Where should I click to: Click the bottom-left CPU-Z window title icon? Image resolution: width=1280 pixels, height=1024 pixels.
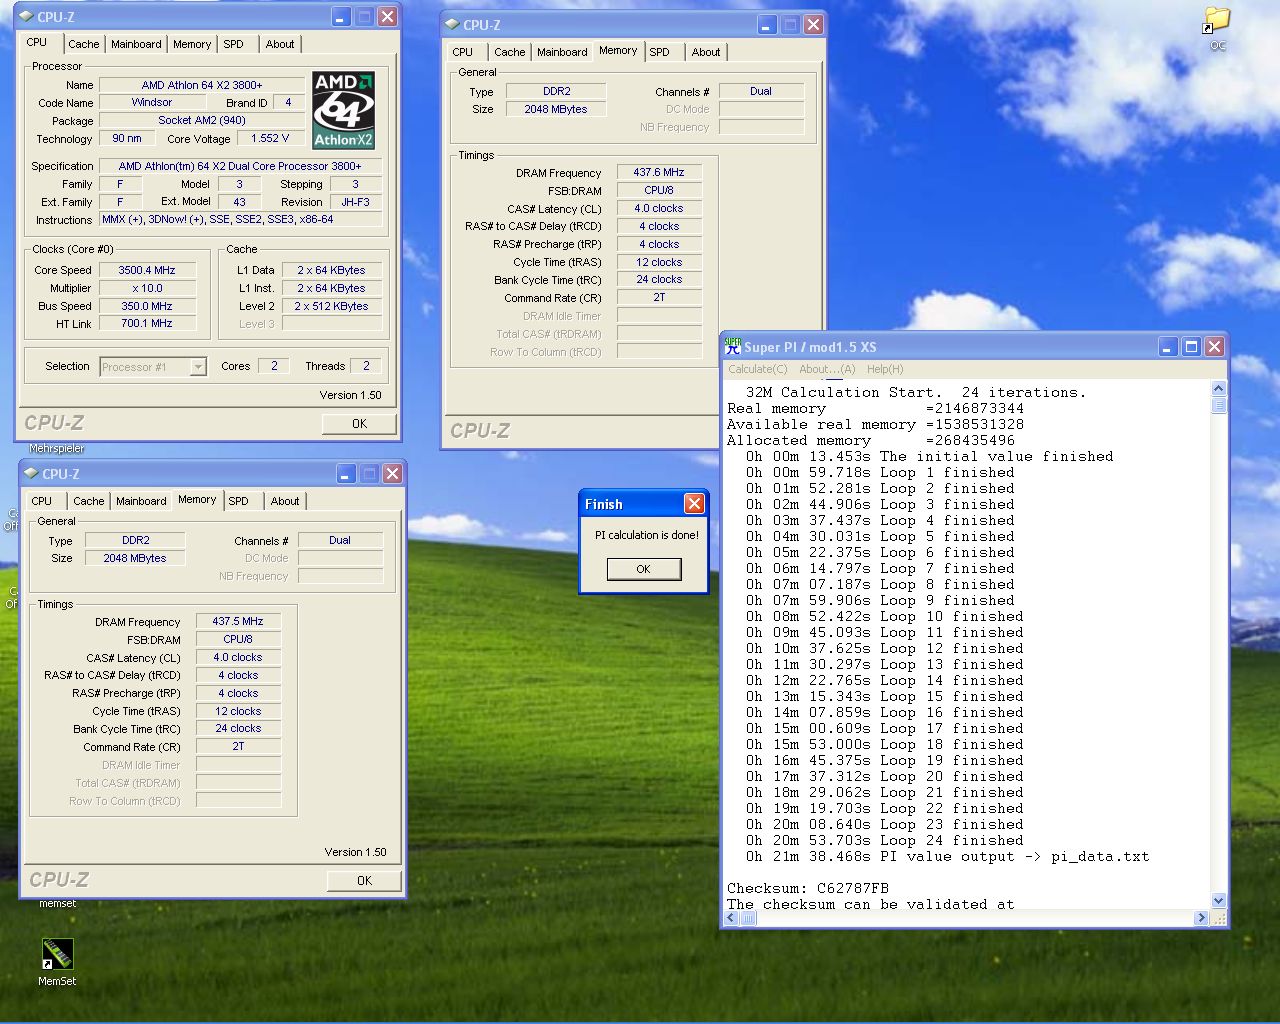(x=32, y=473)
